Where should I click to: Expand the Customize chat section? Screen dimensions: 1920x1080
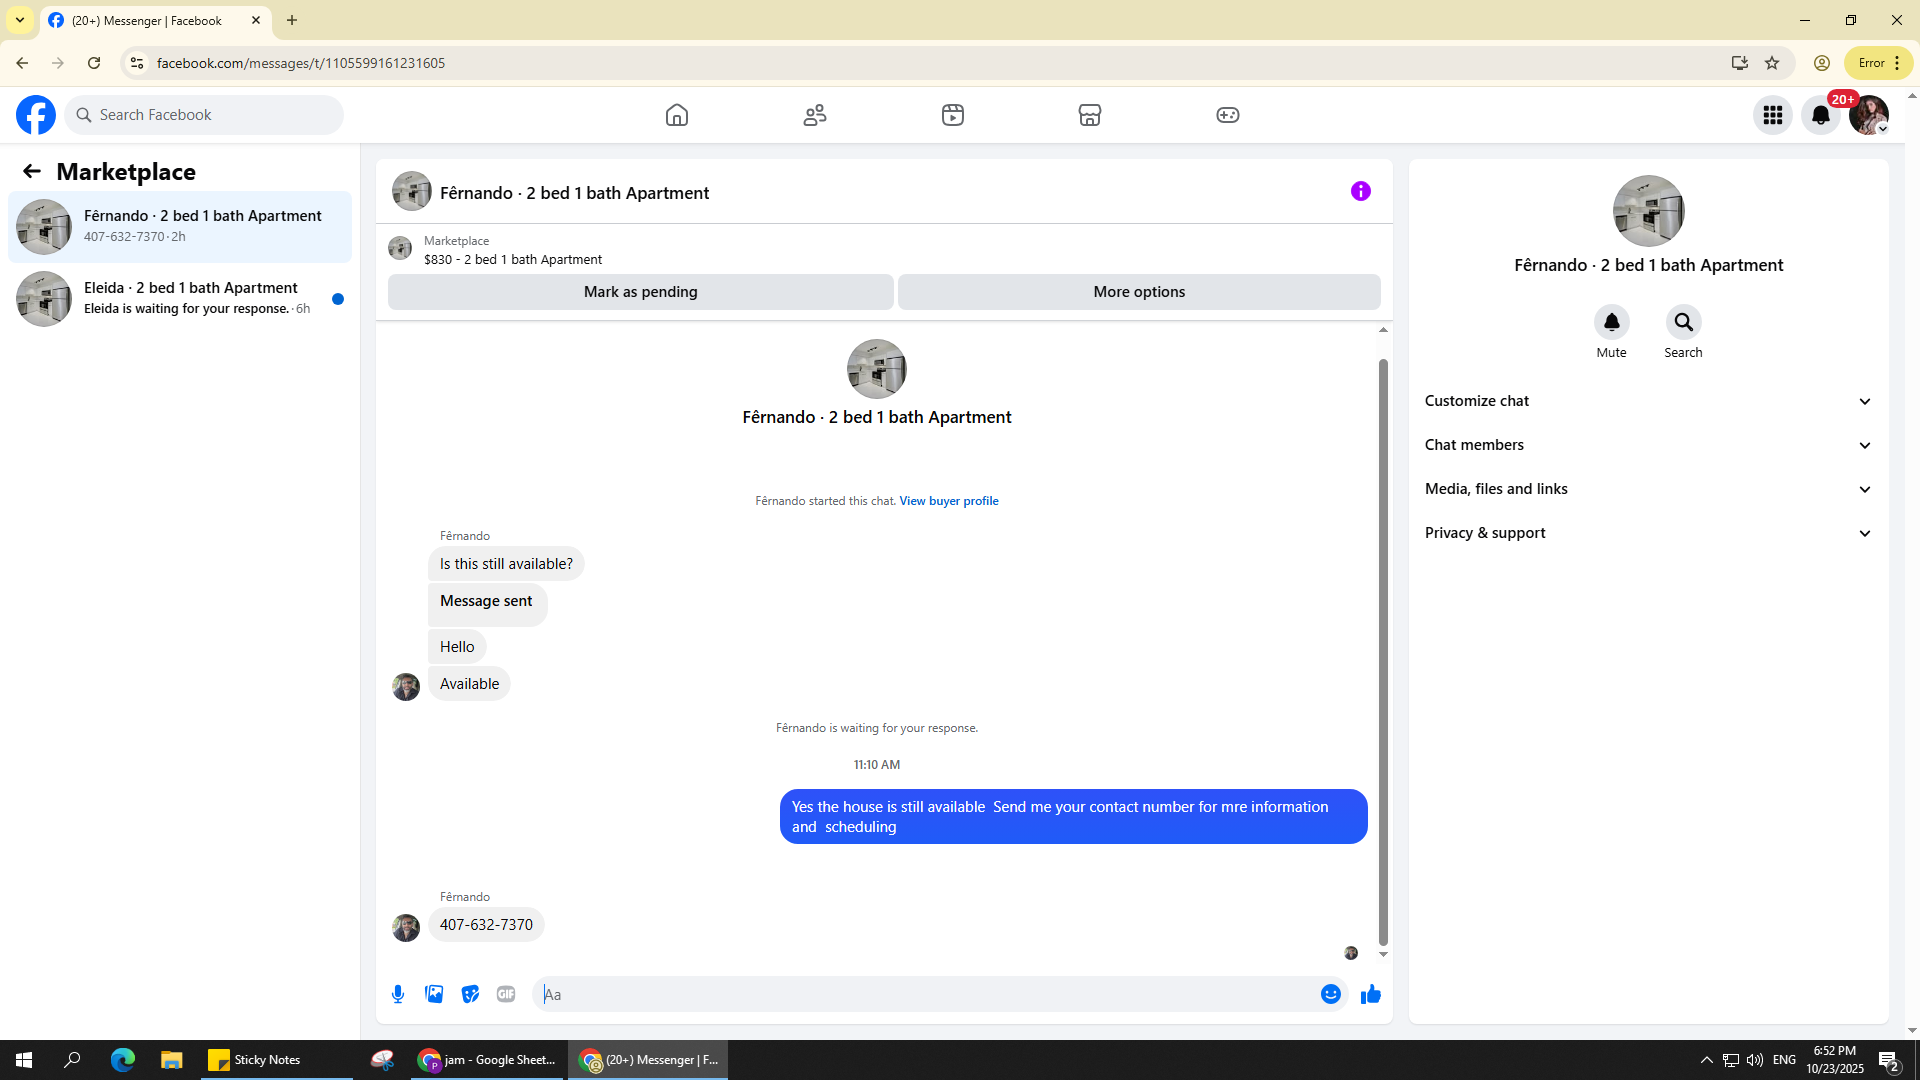coord(1647,401)
